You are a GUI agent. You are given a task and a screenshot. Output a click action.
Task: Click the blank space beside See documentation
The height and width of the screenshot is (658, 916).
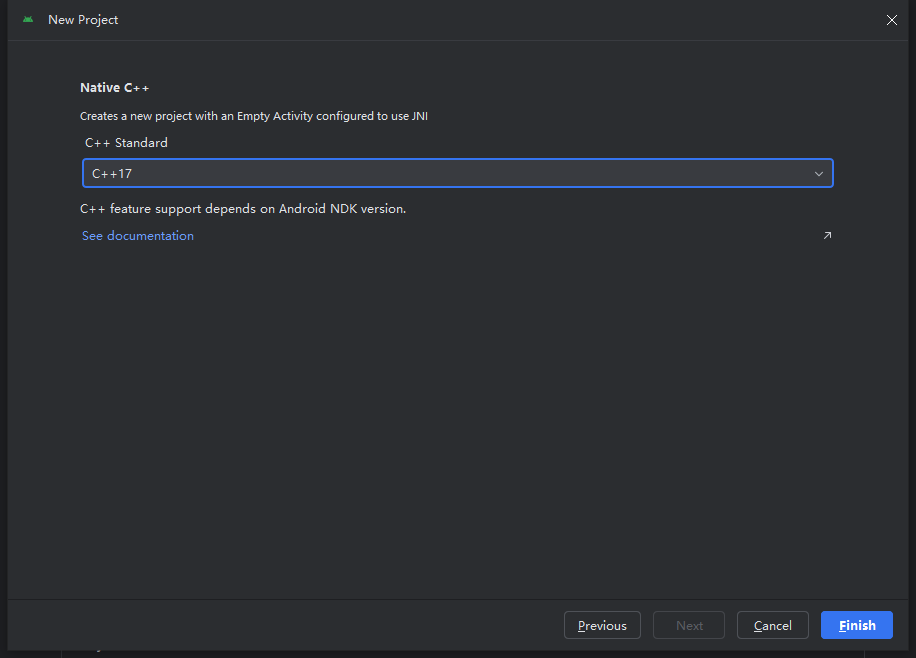pyautogui.click(x=500, y=236)
